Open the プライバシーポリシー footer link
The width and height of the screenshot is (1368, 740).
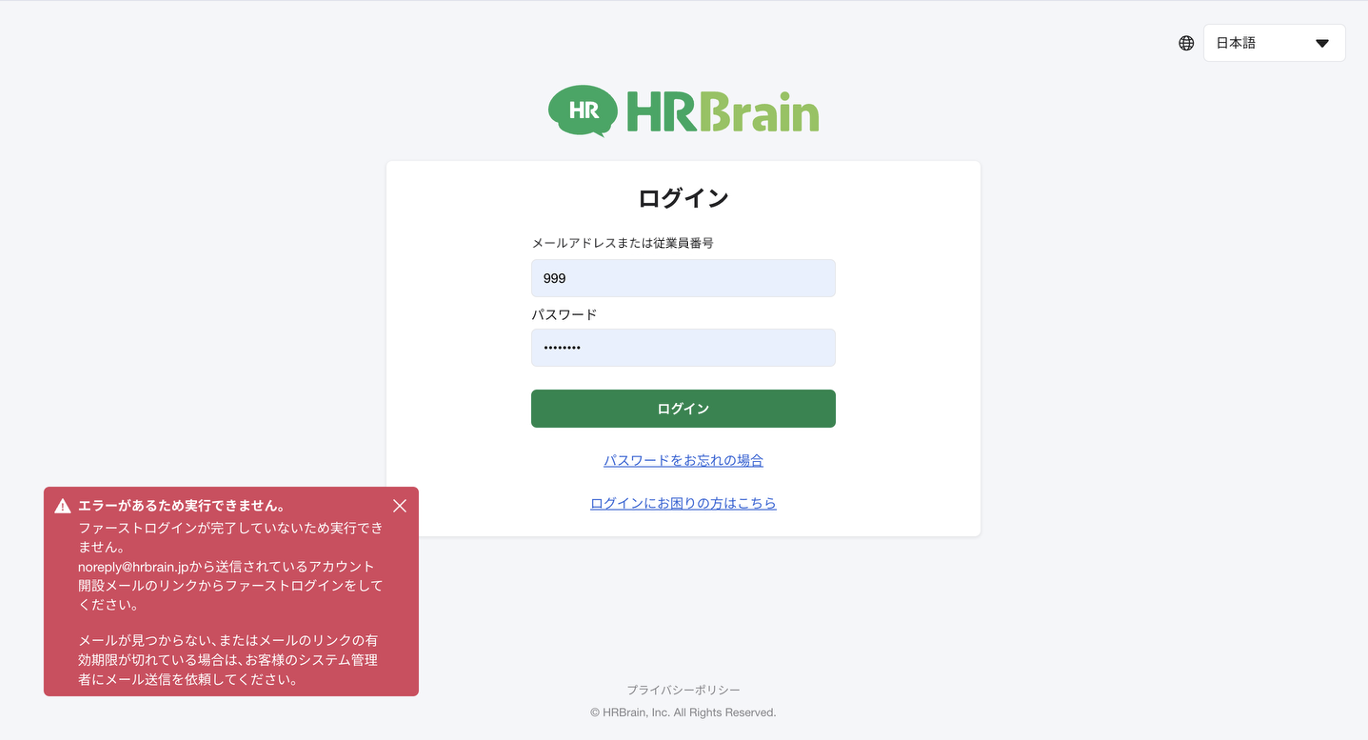coord(683,690)
